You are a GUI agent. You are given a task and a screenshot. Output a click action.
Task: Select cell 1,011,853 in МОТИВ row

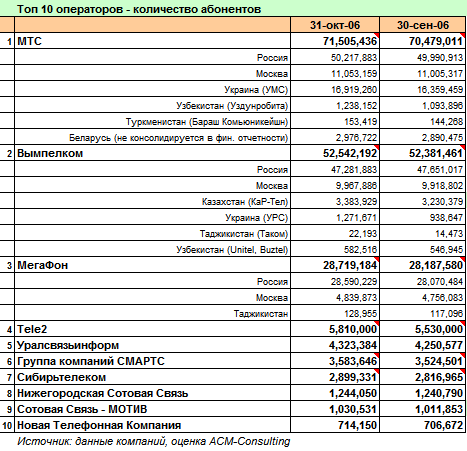(x=423, y=409)
